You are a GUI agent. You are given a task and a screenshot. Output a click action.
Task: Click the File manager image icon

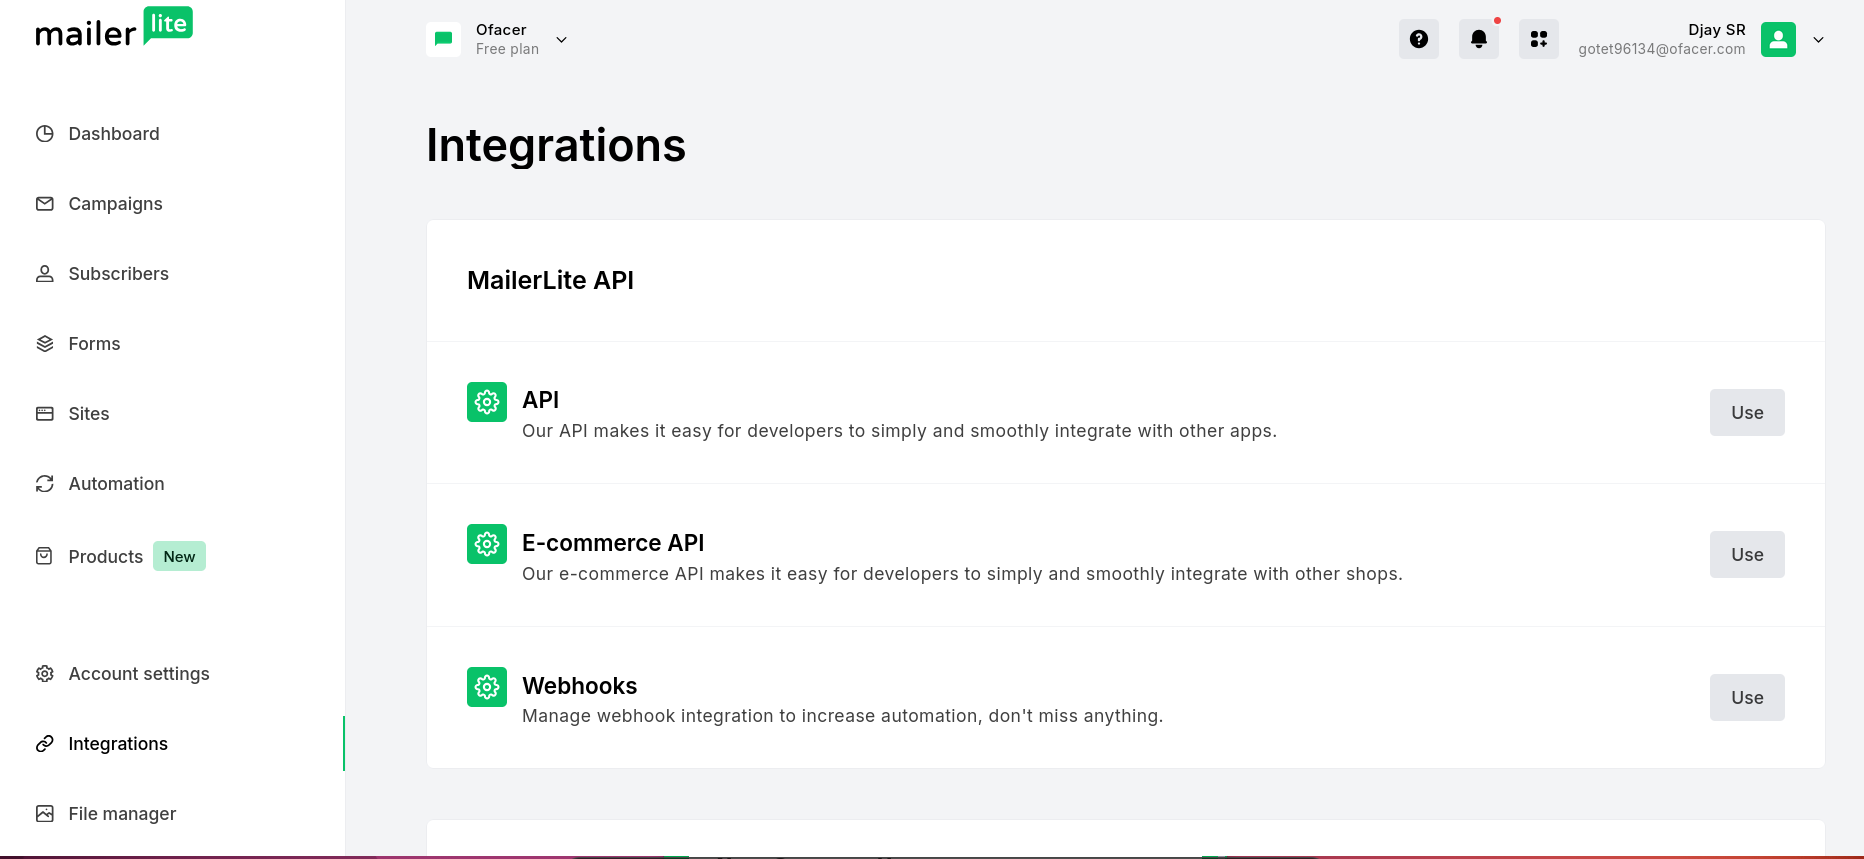pos(45,814)
